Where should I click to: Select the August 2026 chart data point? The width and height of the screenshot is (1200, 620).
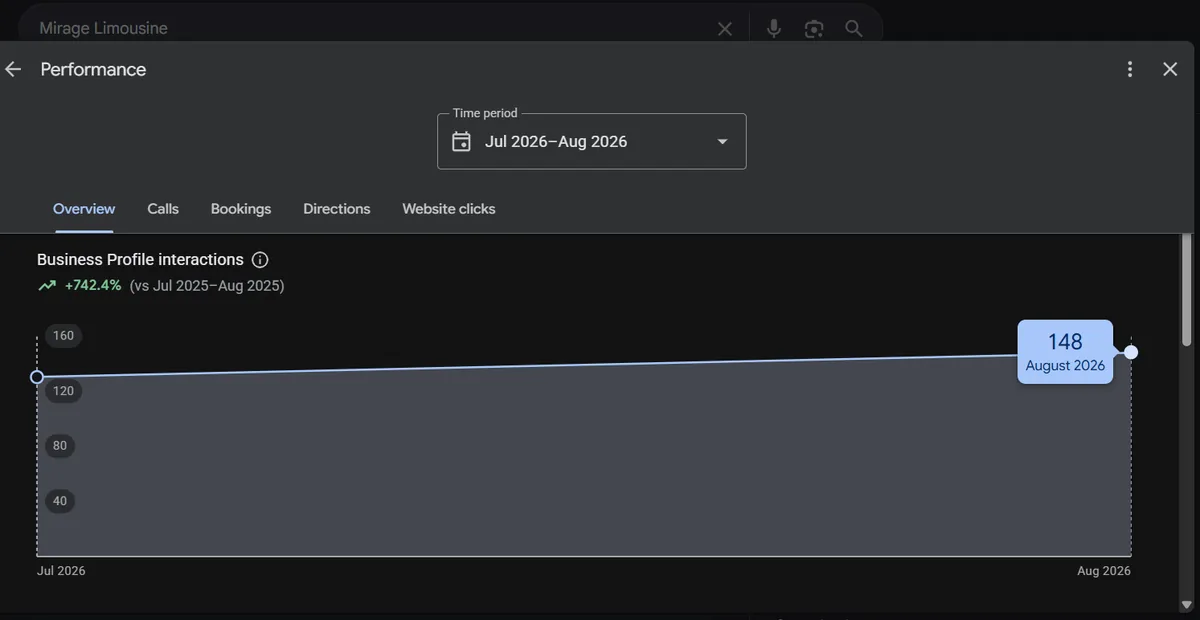(x=1131, y=352)
